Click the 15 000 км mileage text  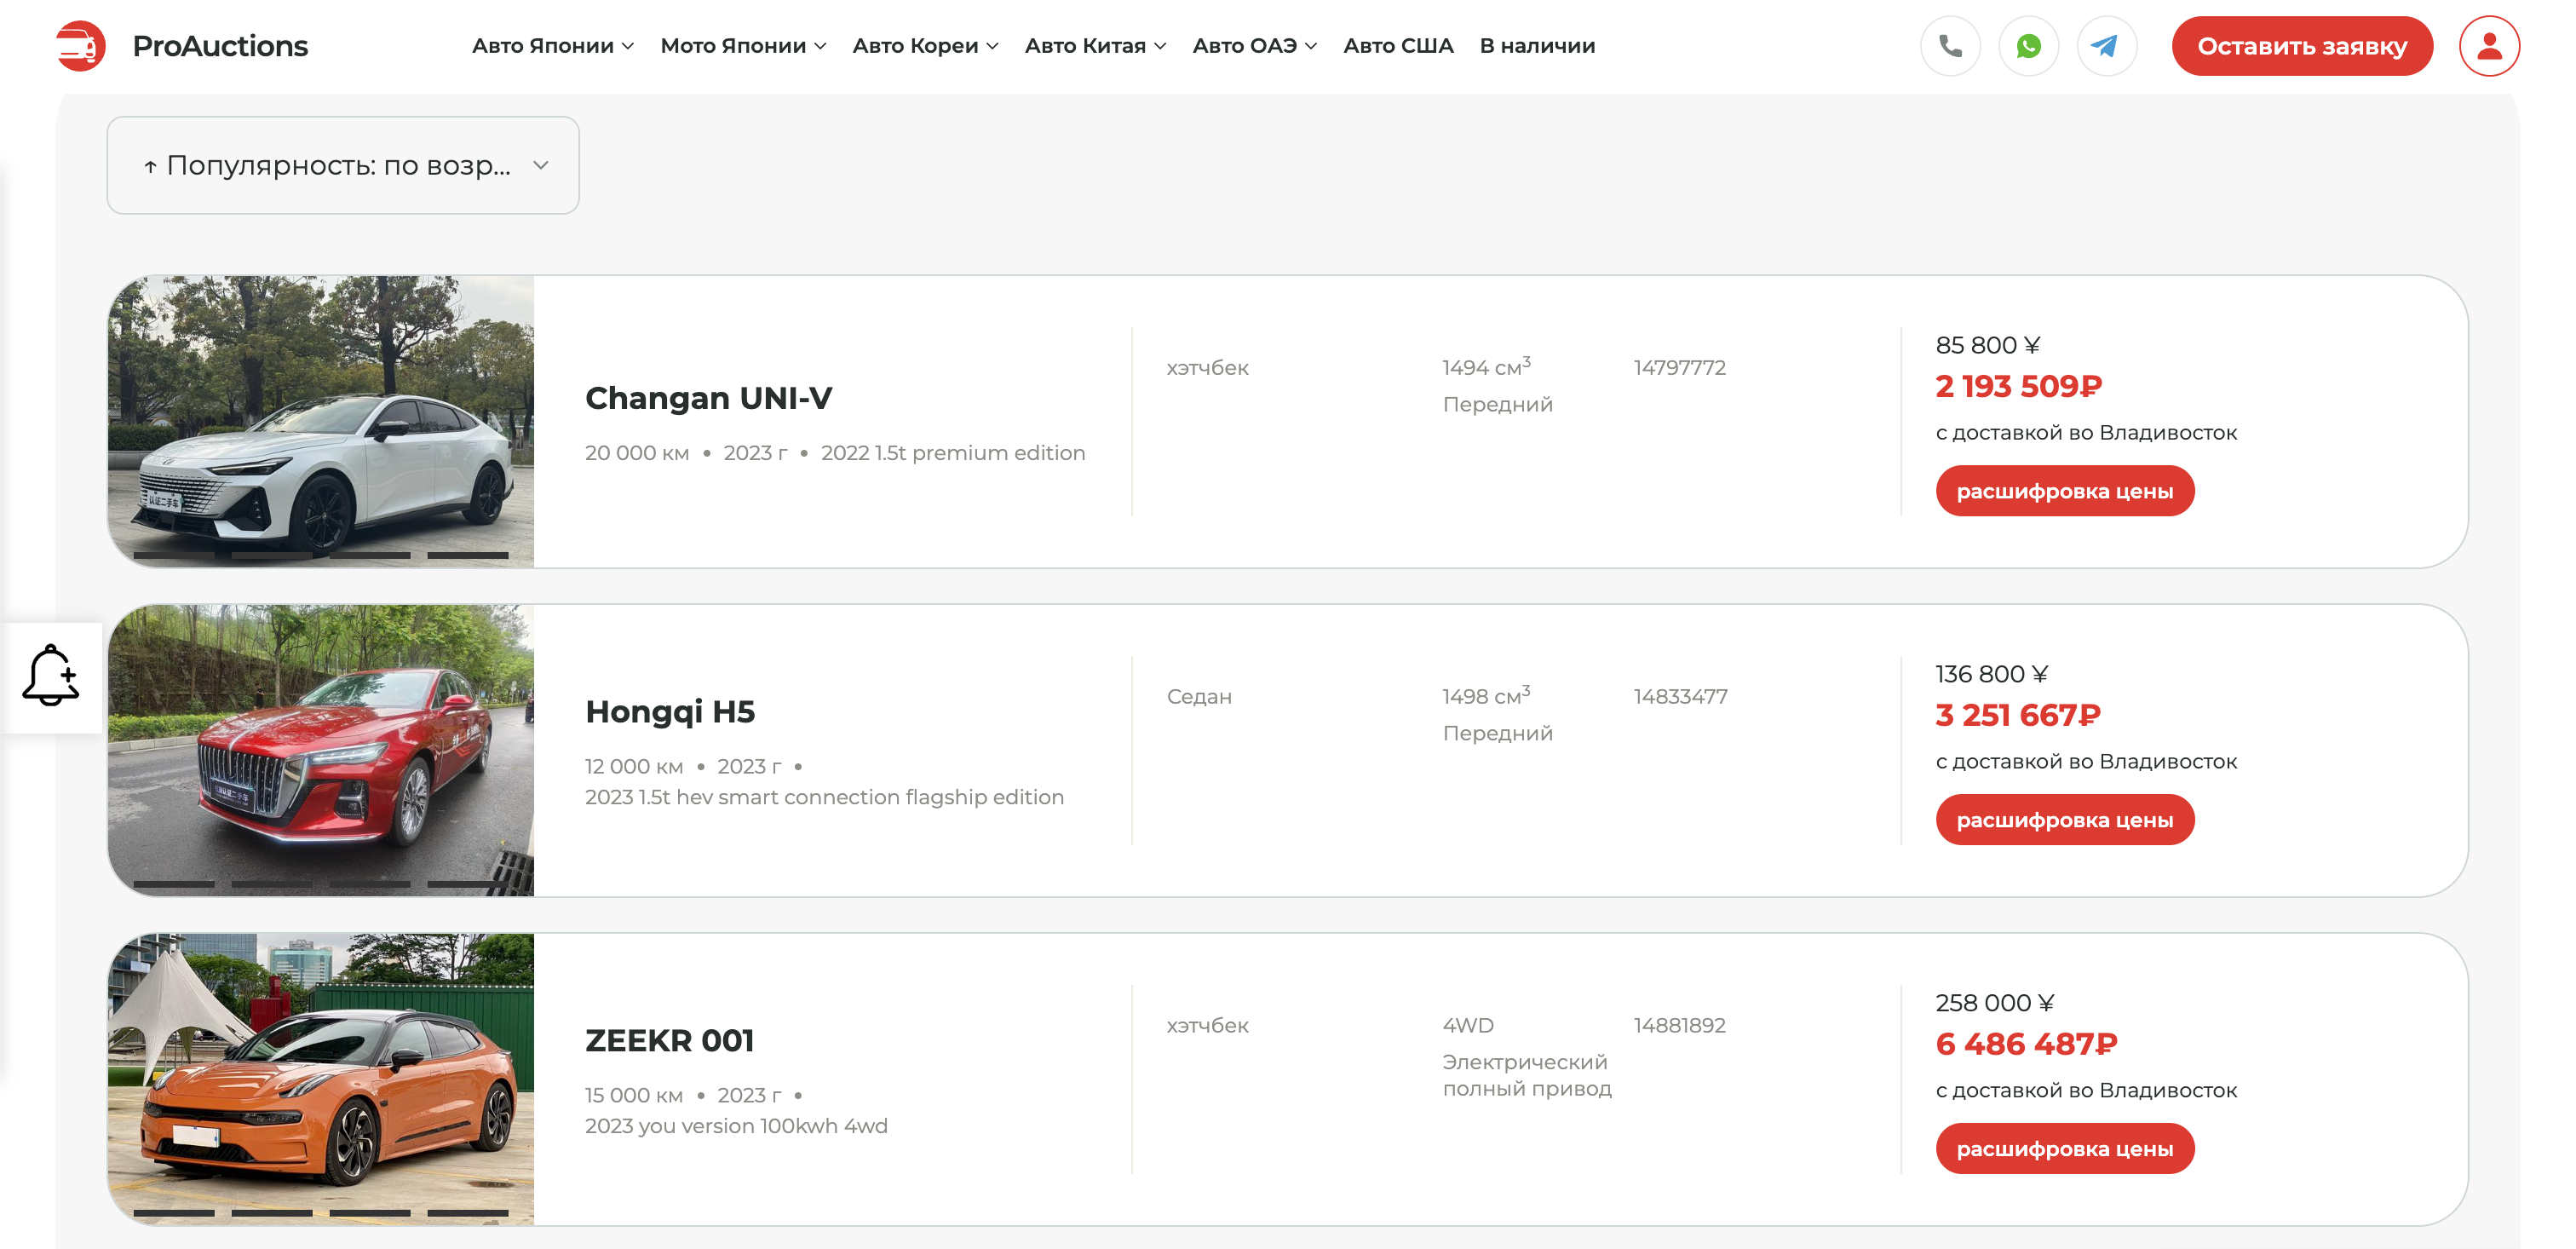[634, 1096]
